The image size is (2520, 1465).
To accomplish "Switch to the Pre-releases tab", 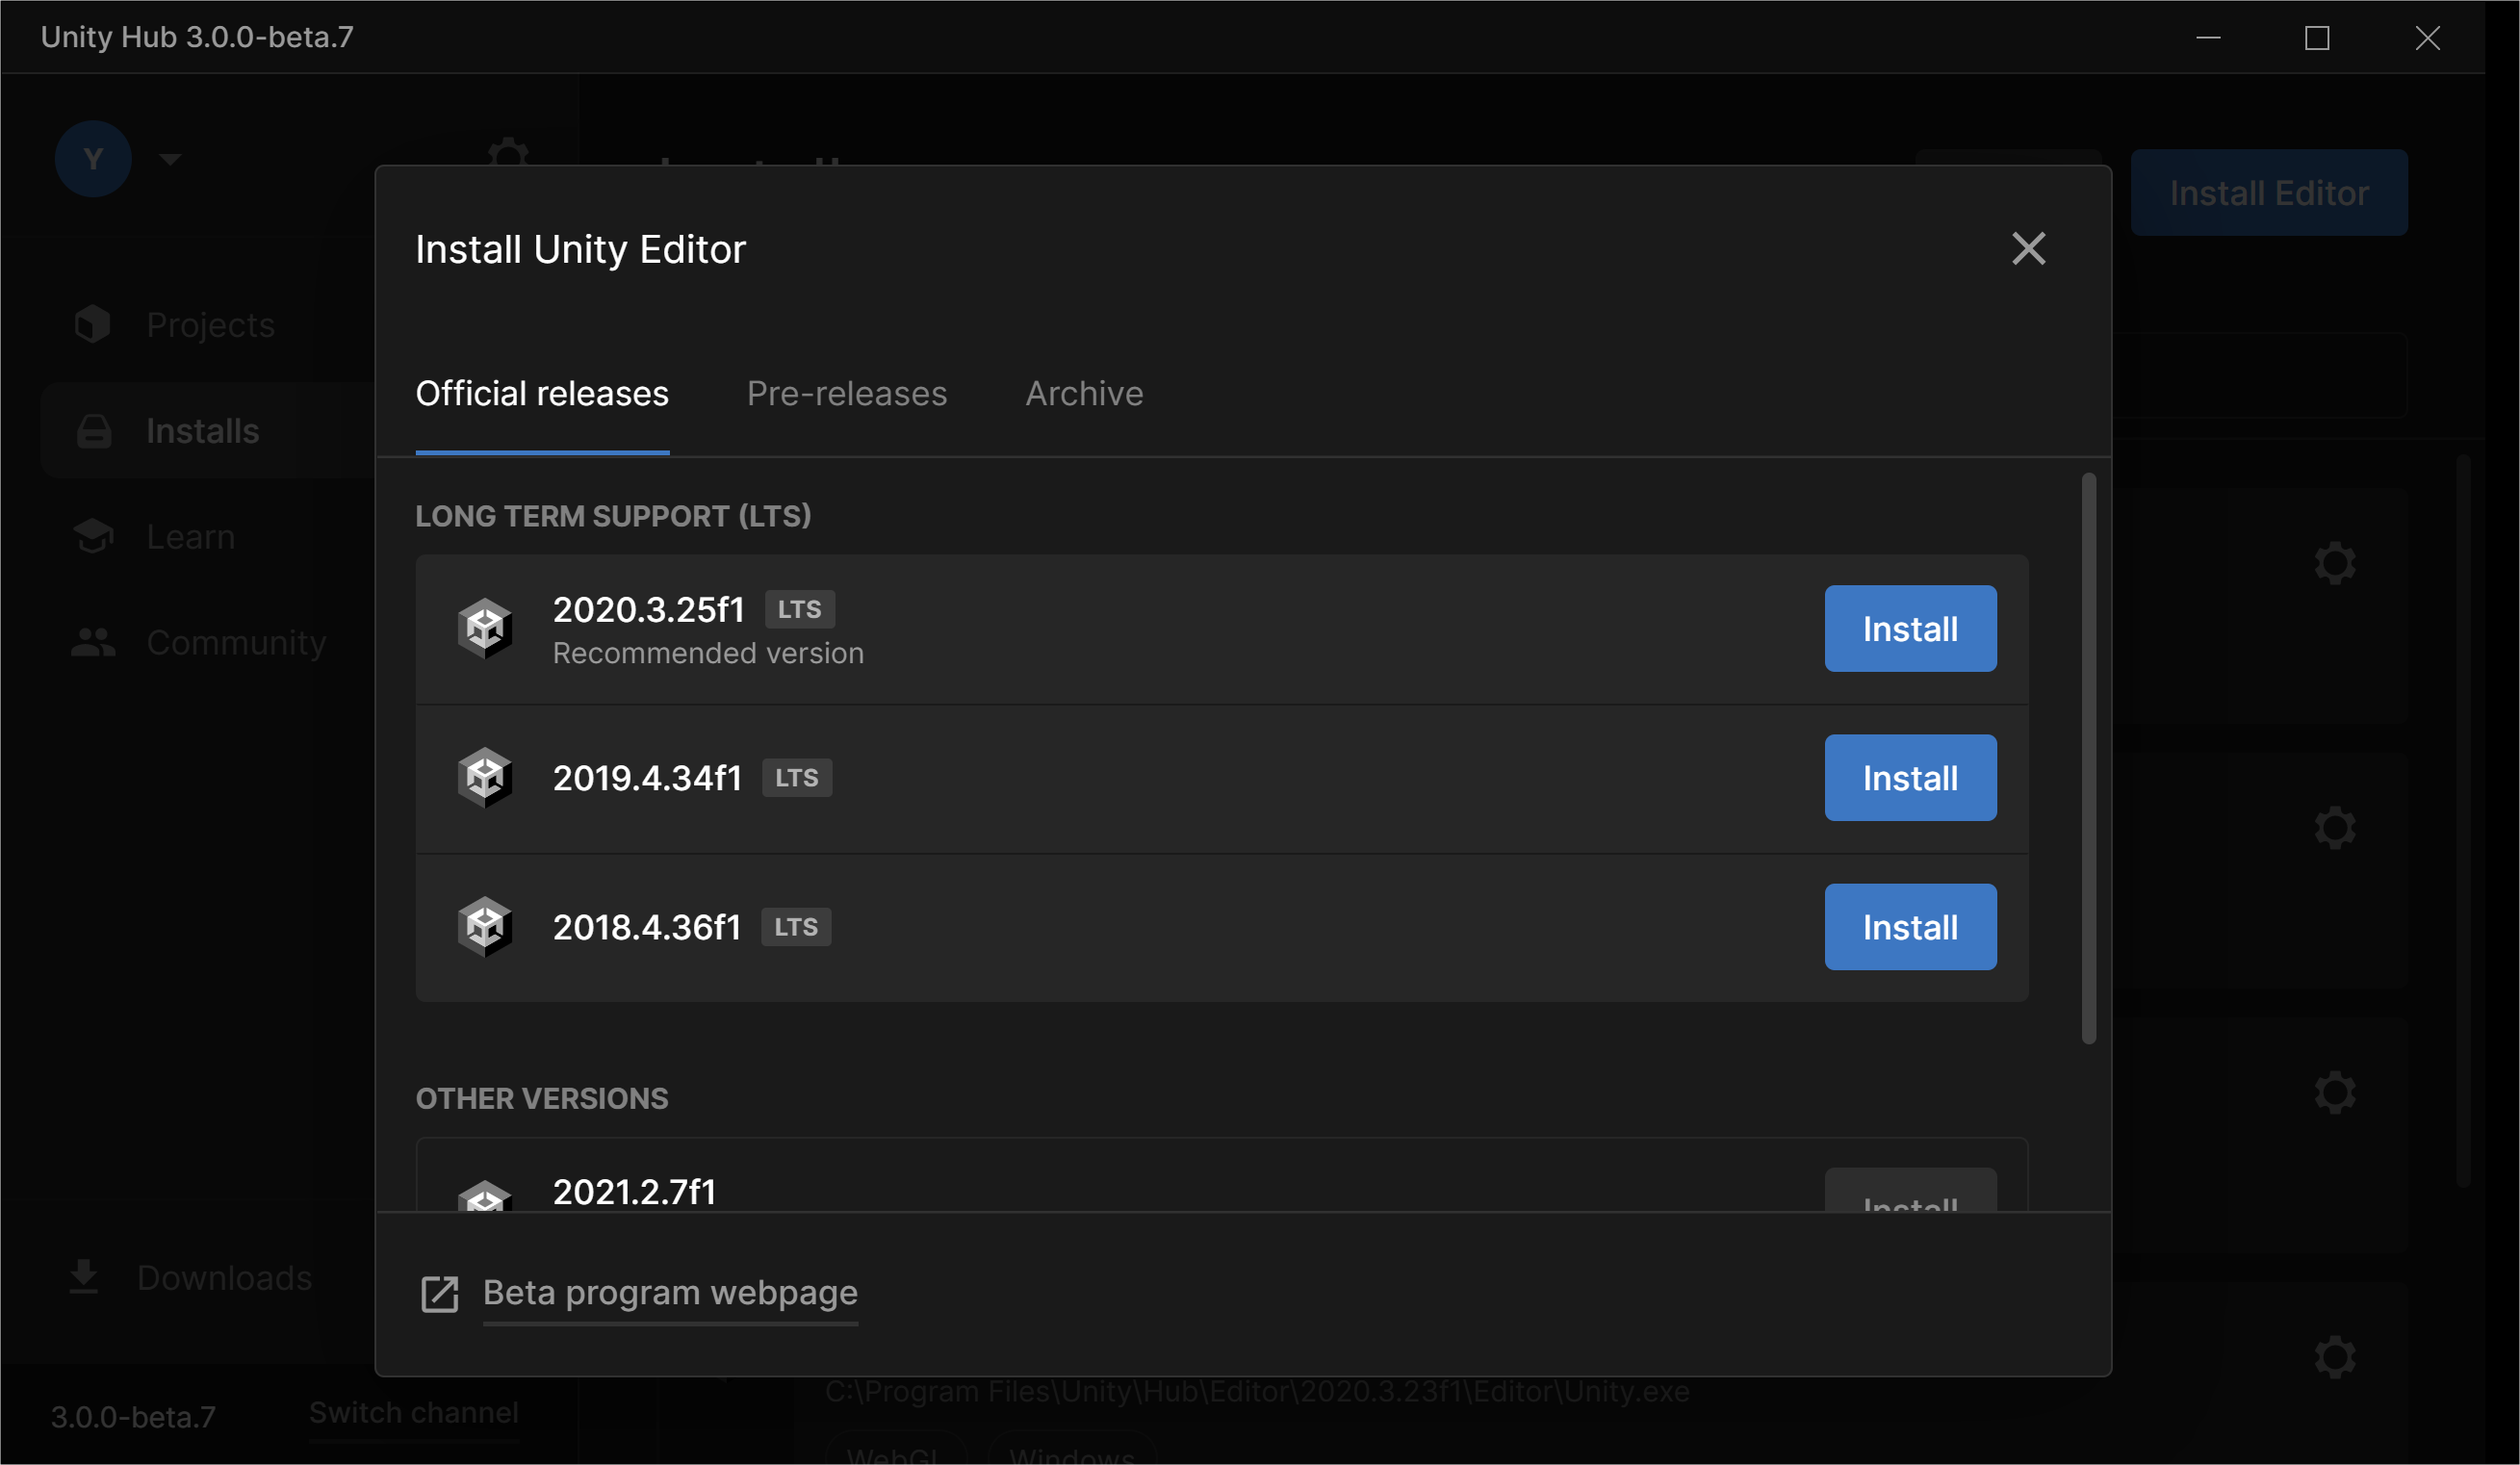I will tap(846, 393).
